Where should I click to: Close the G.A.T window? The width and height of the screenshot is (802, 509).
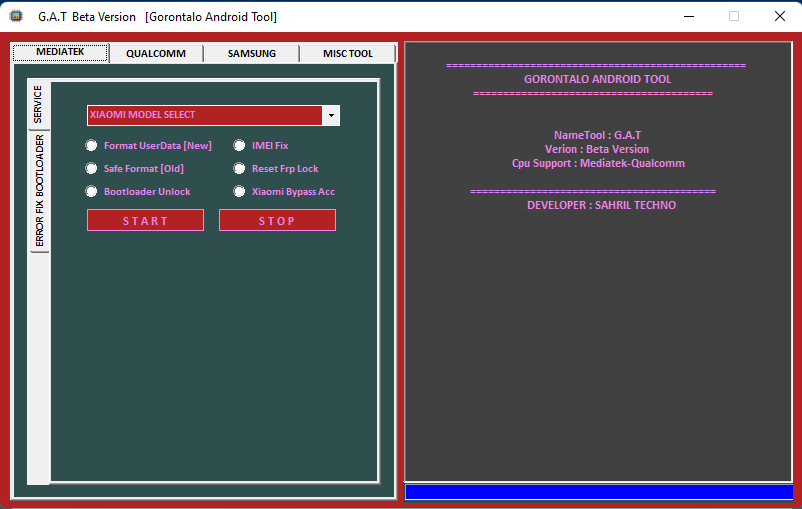click(x=779, y=16)
